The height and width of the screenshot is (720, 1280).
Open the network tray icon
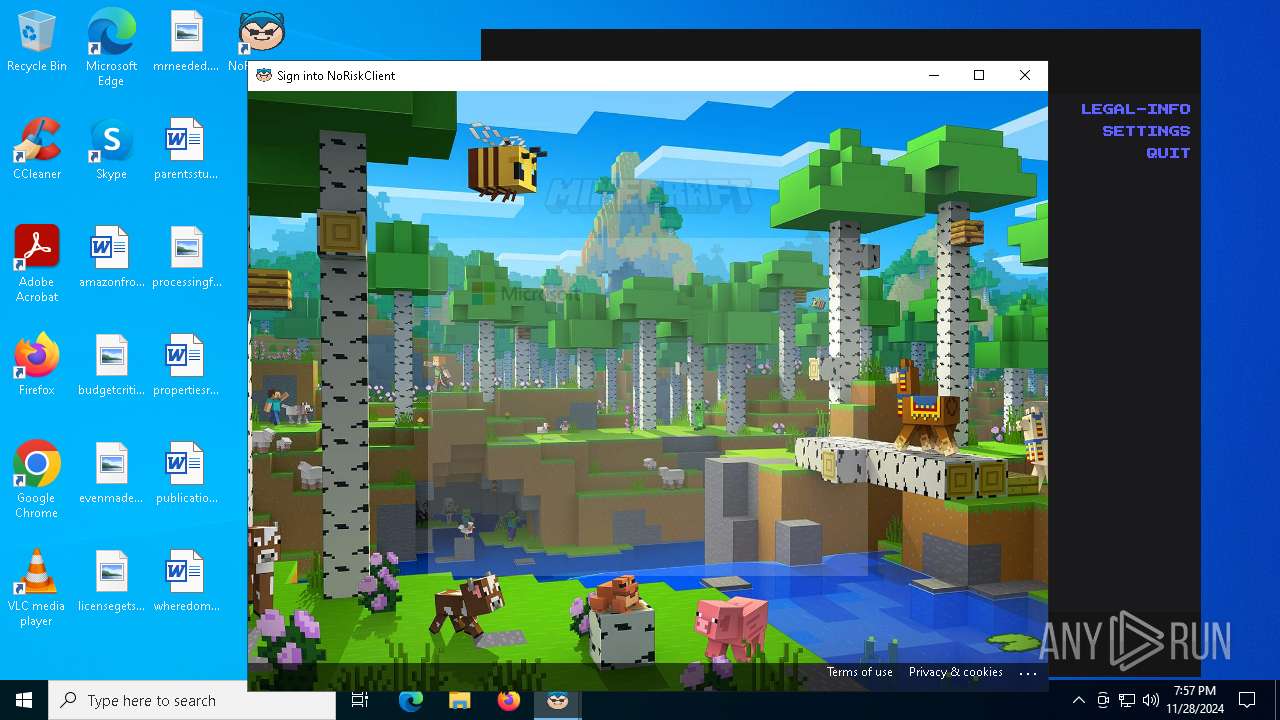click(x=1127, y=700)
